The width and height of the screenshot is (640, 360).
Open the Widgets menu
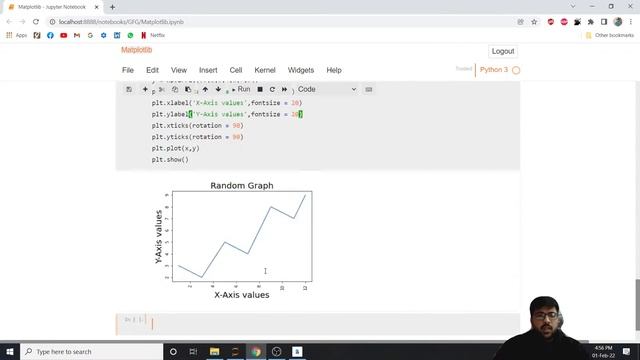(x=301, y=70)
